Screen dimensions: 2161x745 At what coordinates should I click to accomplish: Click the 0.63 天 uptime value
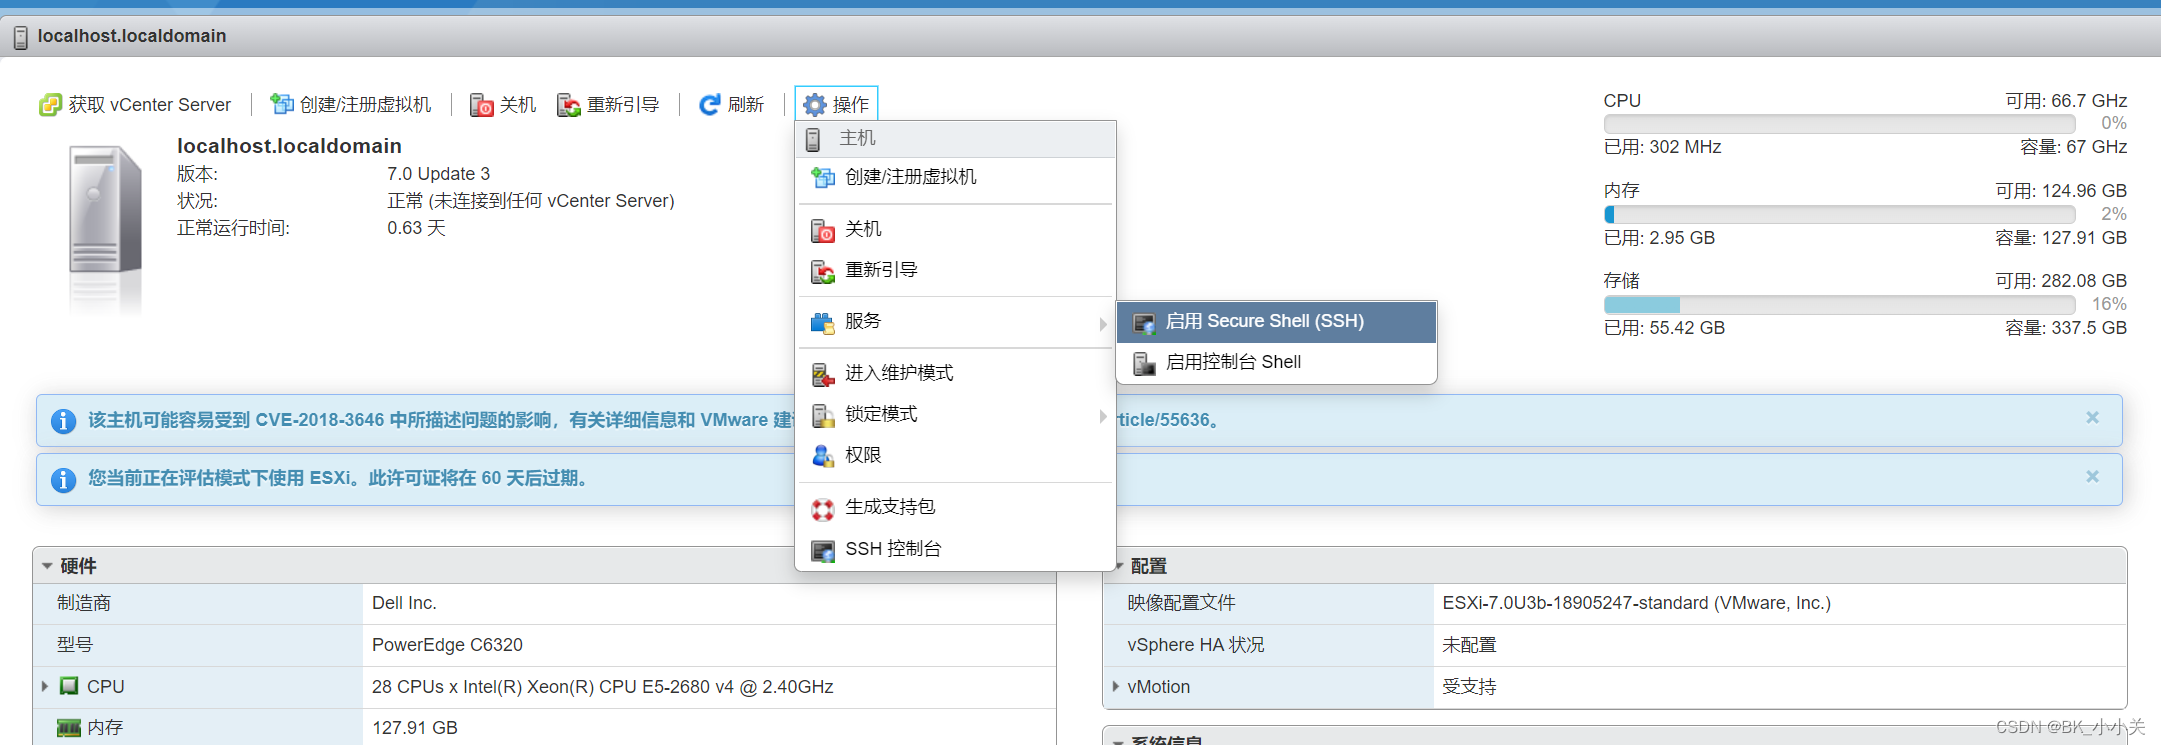click(x=416, y=228)
